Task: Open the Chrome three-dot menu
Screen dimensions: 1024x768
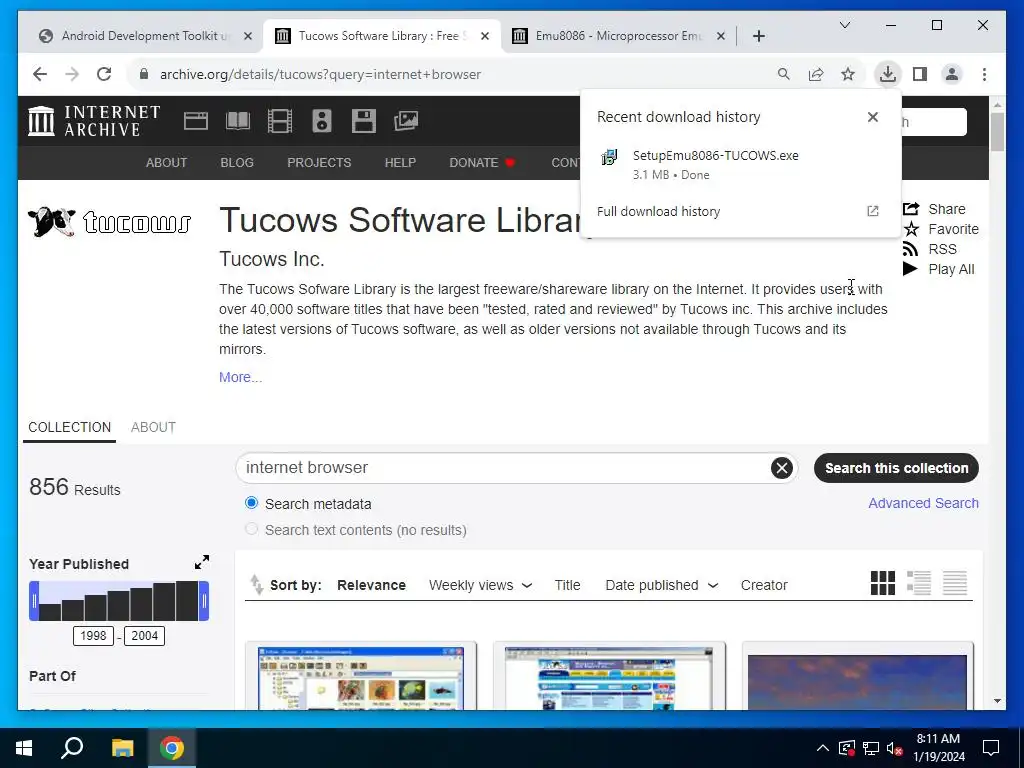Action: click(984, 74)
